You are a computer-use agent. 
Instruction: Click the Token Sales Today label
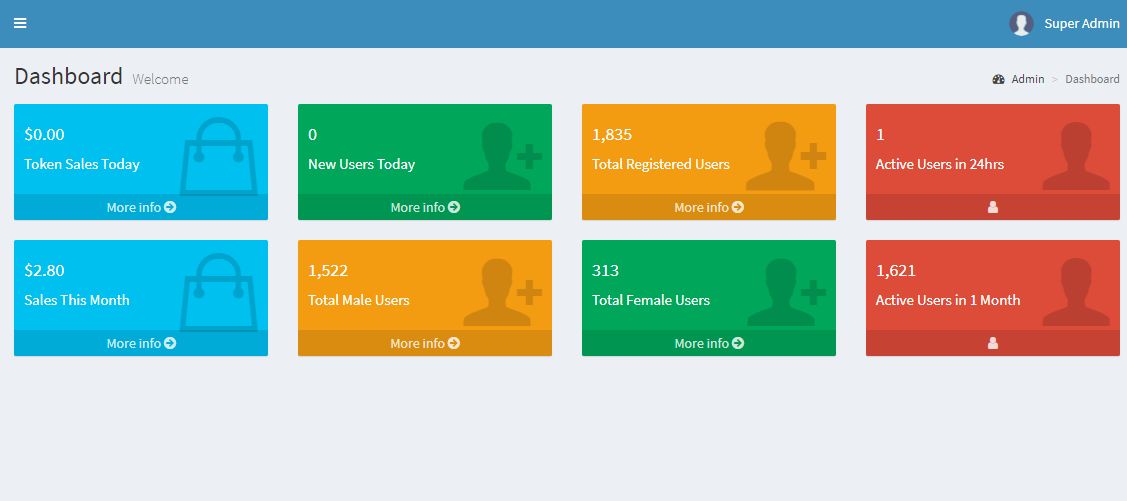82,164
